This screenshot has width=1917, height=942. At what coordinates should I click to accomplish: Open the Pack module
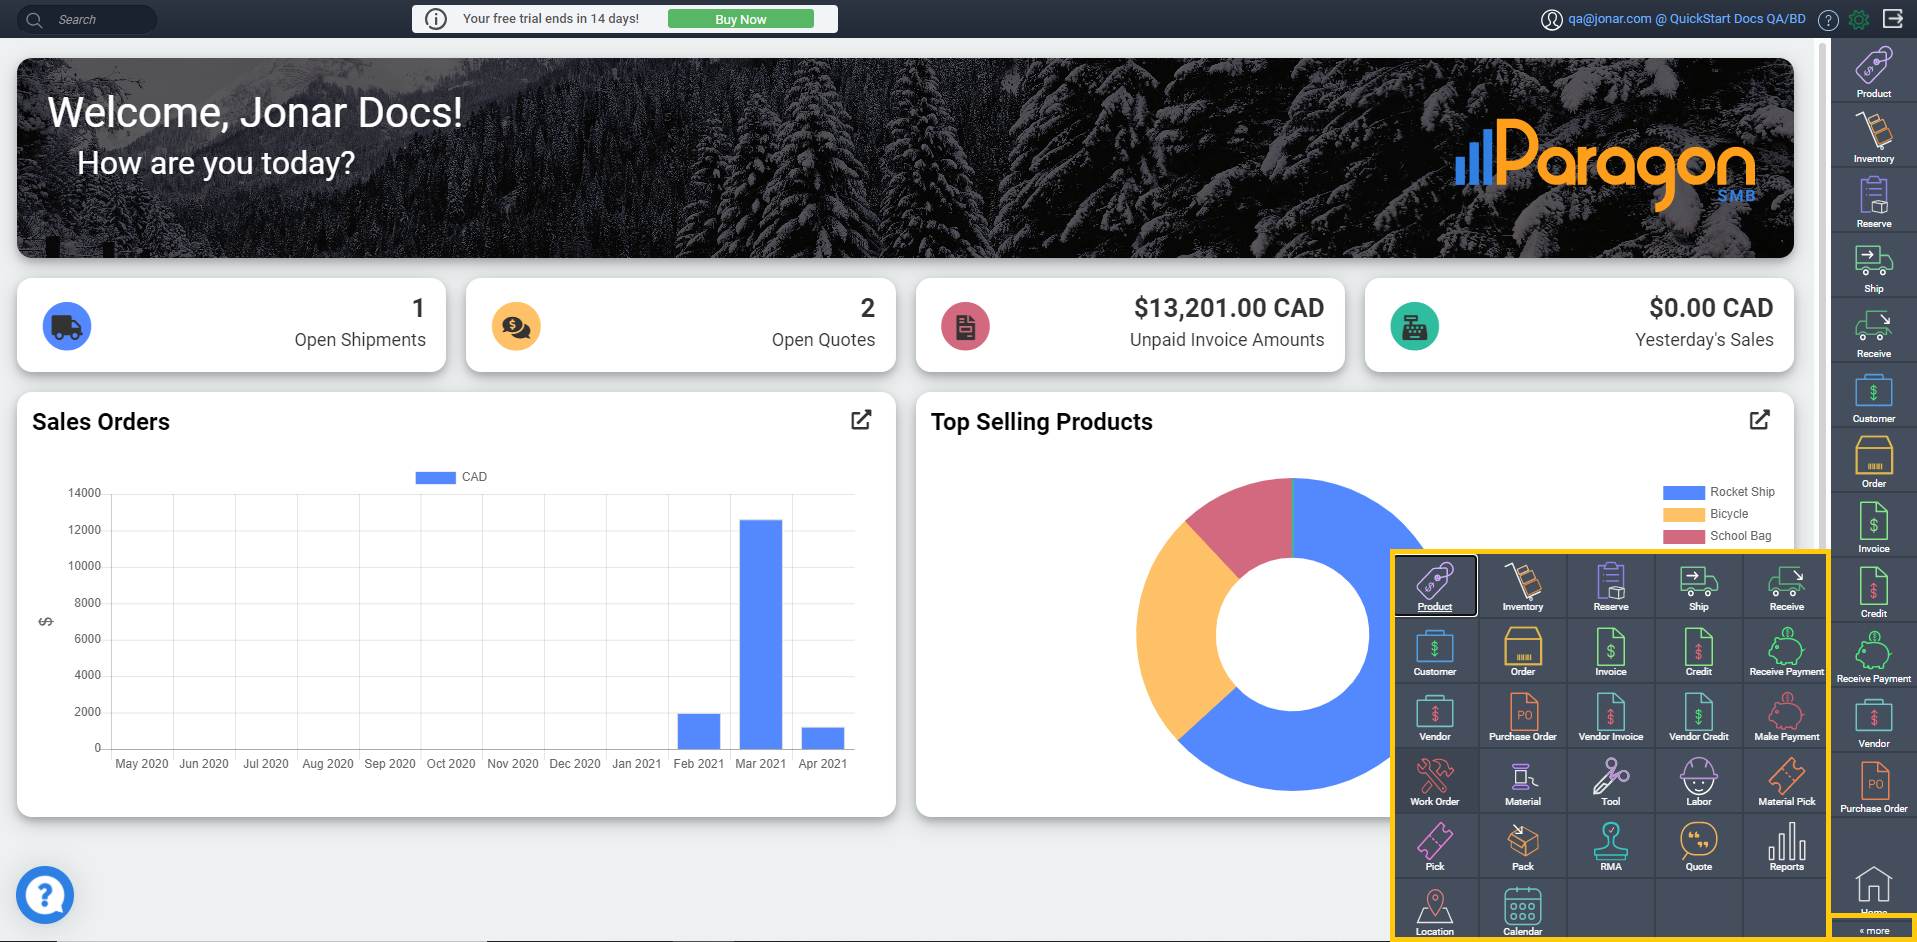[x=1523, y=845]
